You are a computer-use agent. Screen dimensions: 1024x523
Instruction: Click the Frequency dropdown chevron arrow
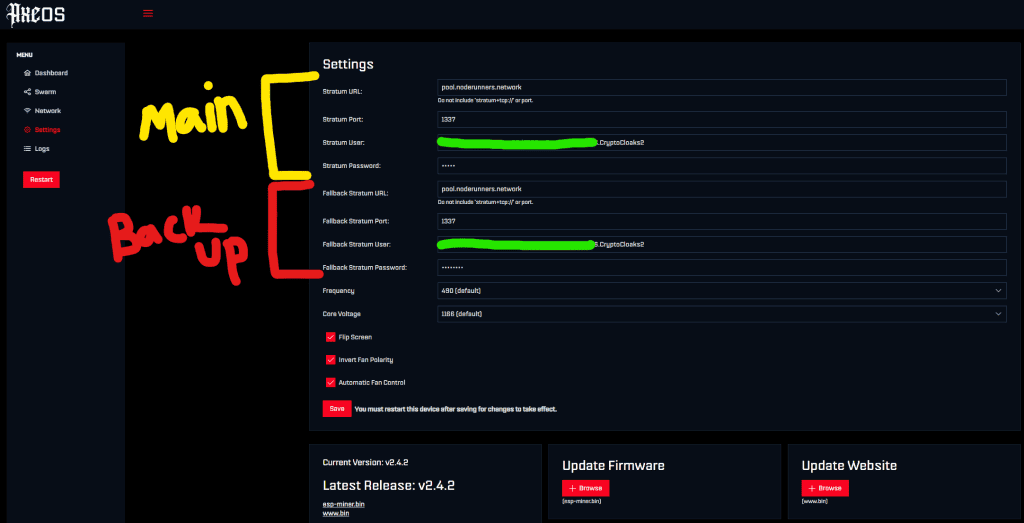point(998,291)
